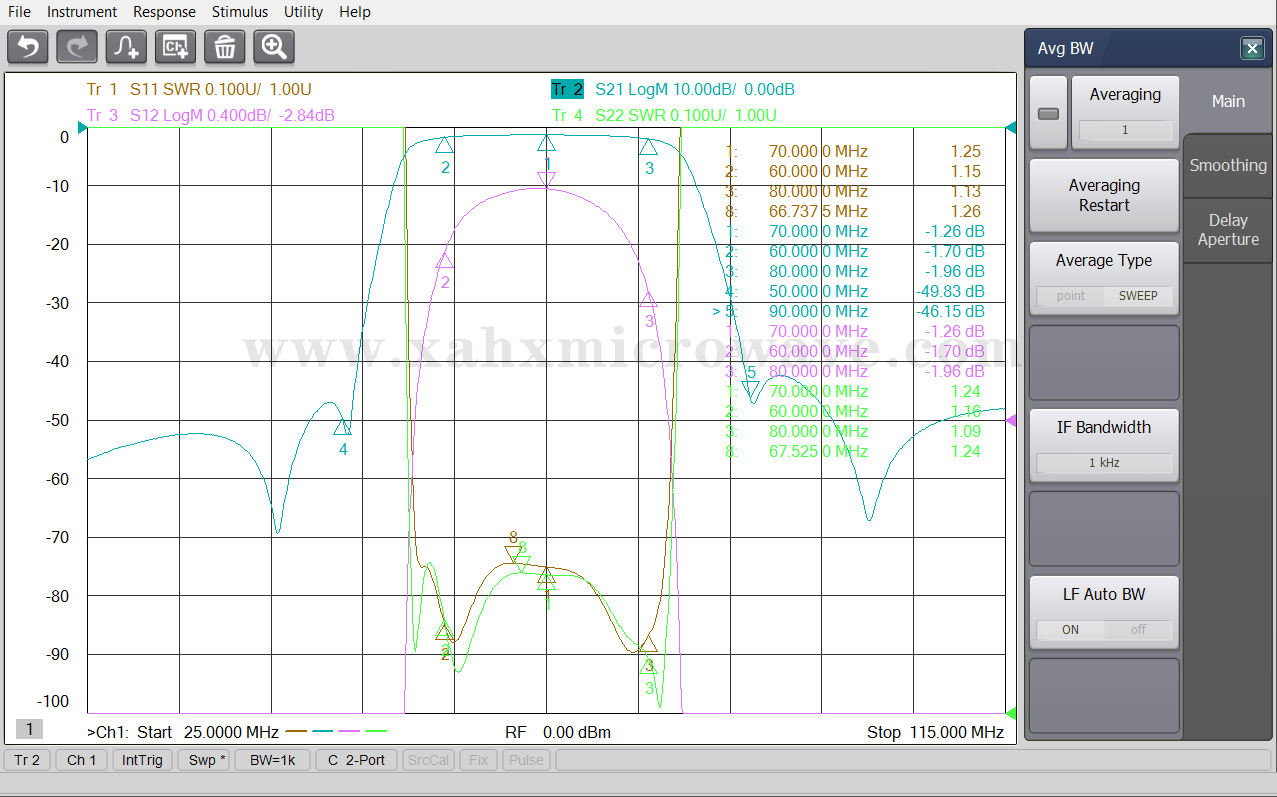The width and height of the screenshot is (1277, 797).
Task: Open the Help menu
Action: click(x=355, y=12)
